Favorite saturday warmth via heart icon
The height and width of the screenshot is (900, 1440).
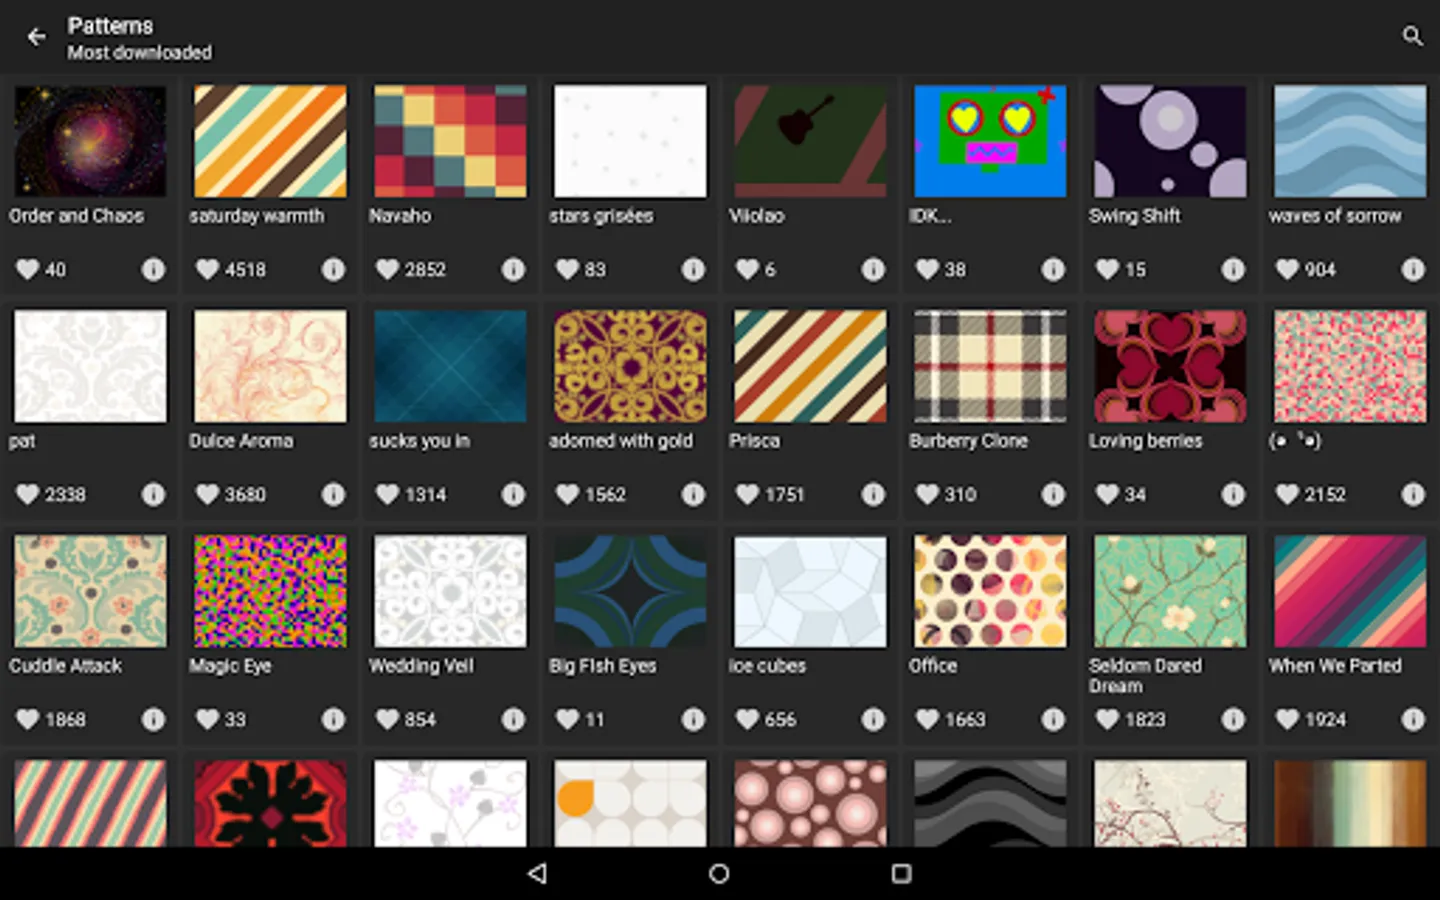pyautogui.click(x=208, y=269)
